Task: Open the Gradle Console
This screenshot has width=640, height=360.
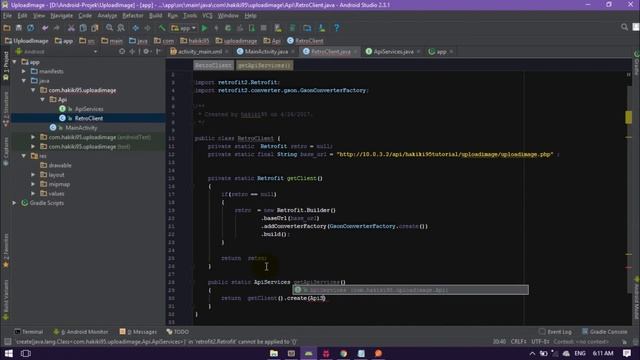Action: 604,332
